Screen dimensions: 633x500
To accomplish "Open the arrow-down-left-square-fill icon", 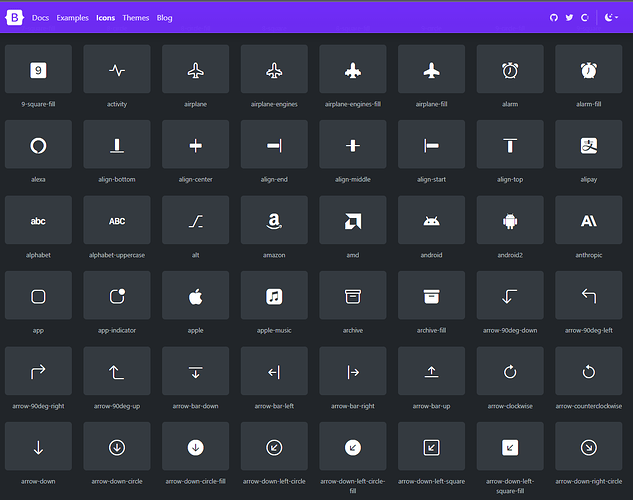I will coord(510,446).
